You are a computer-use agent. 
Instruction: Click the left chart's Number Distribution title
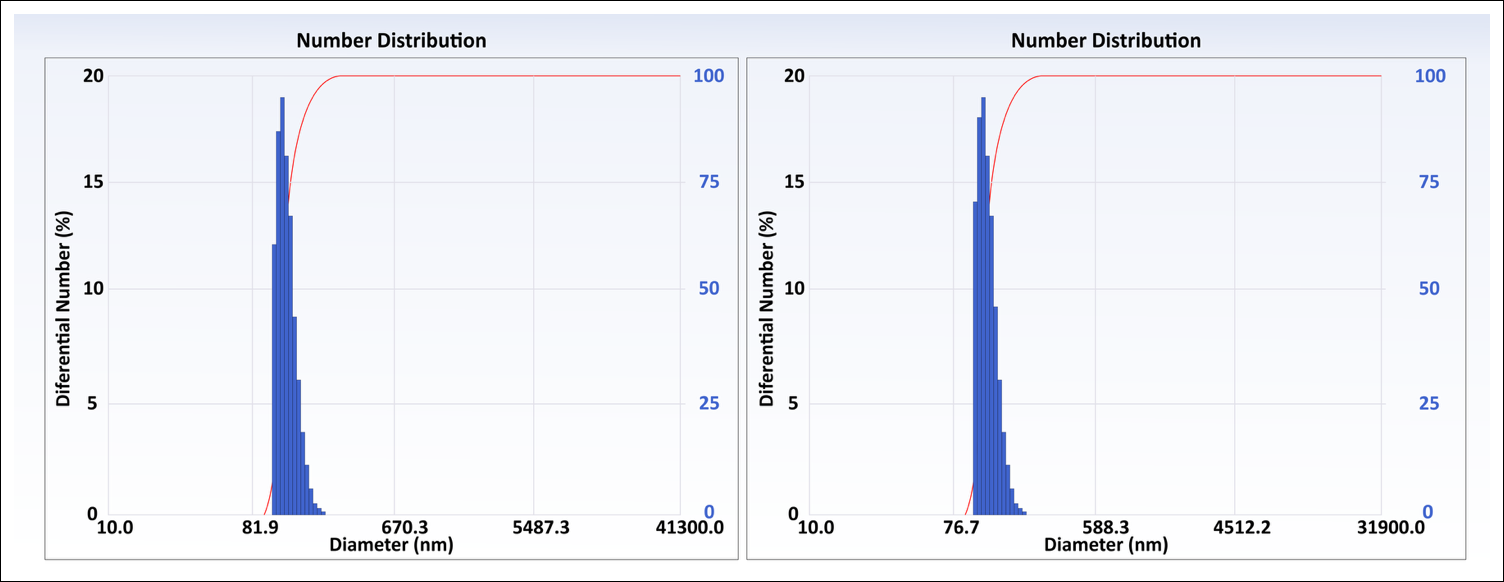pyautogui.click(x=391, y=41)
